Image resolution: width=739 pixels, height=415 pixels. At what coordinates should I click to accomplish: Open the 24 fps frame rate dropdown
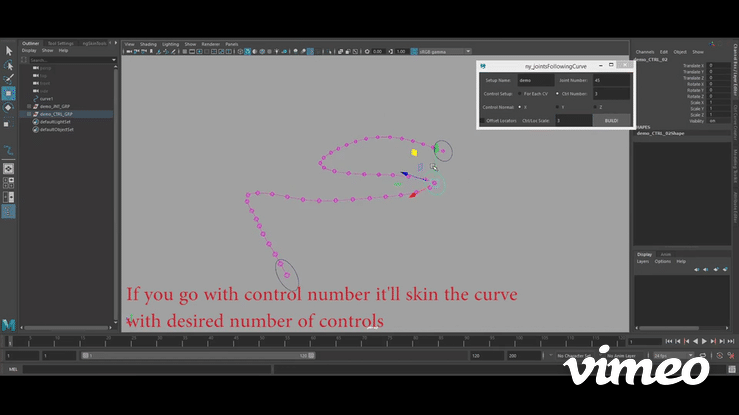click(x=690, y=355)
